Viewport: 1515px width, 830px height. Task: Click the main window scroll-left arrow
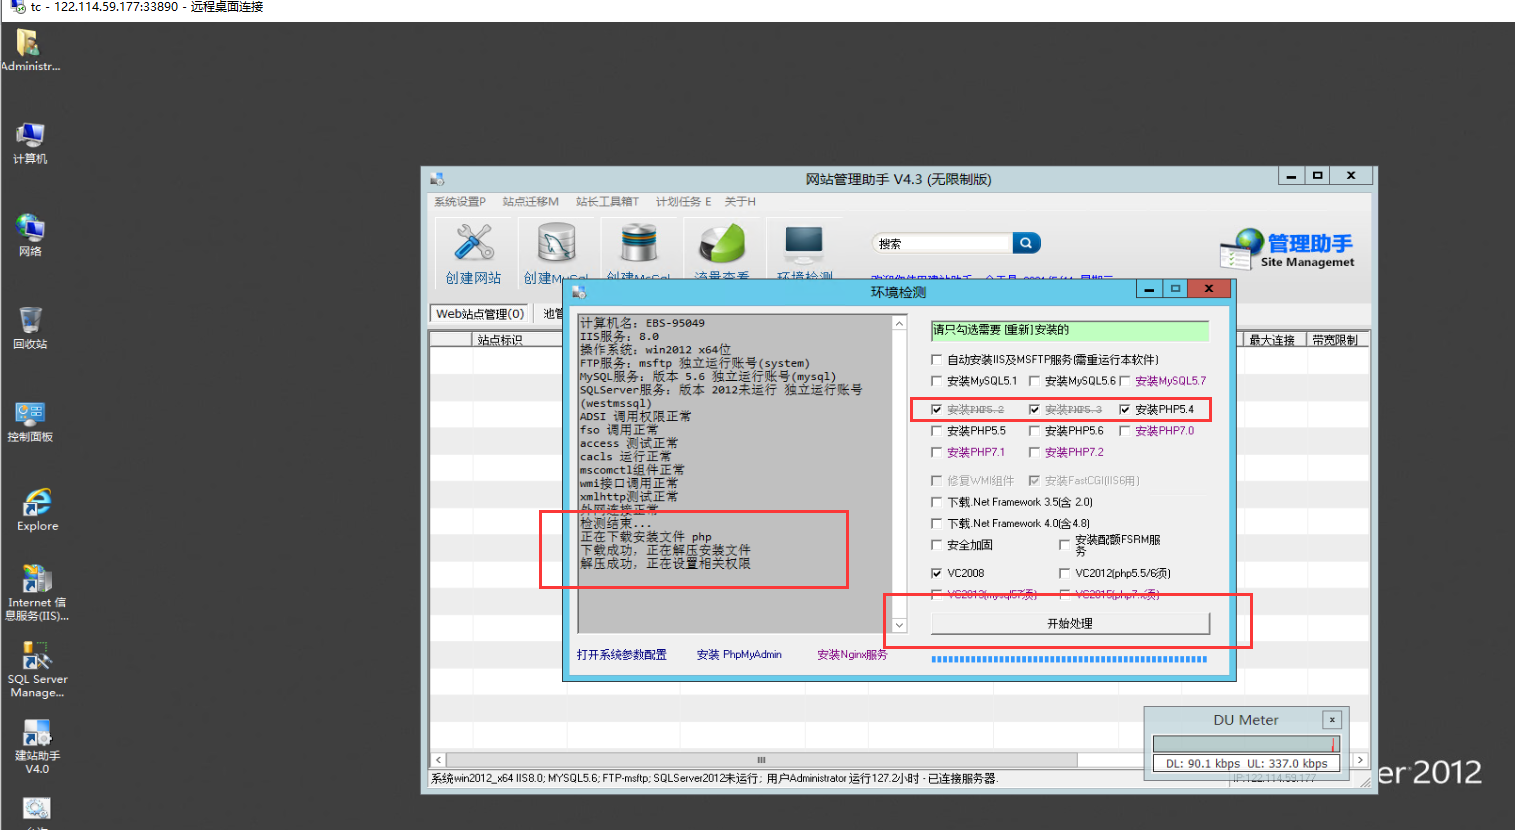click(x=438, y=760)
